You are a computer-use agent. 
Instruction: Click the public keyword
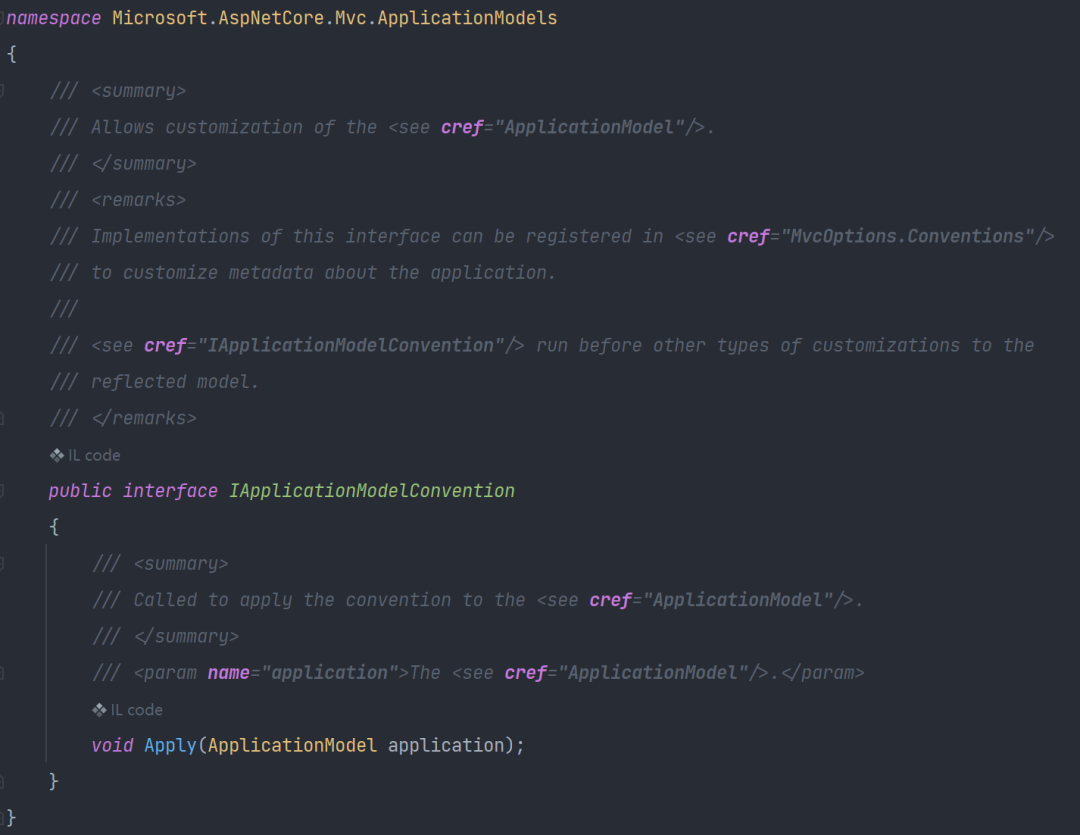[x=80, y=491]
